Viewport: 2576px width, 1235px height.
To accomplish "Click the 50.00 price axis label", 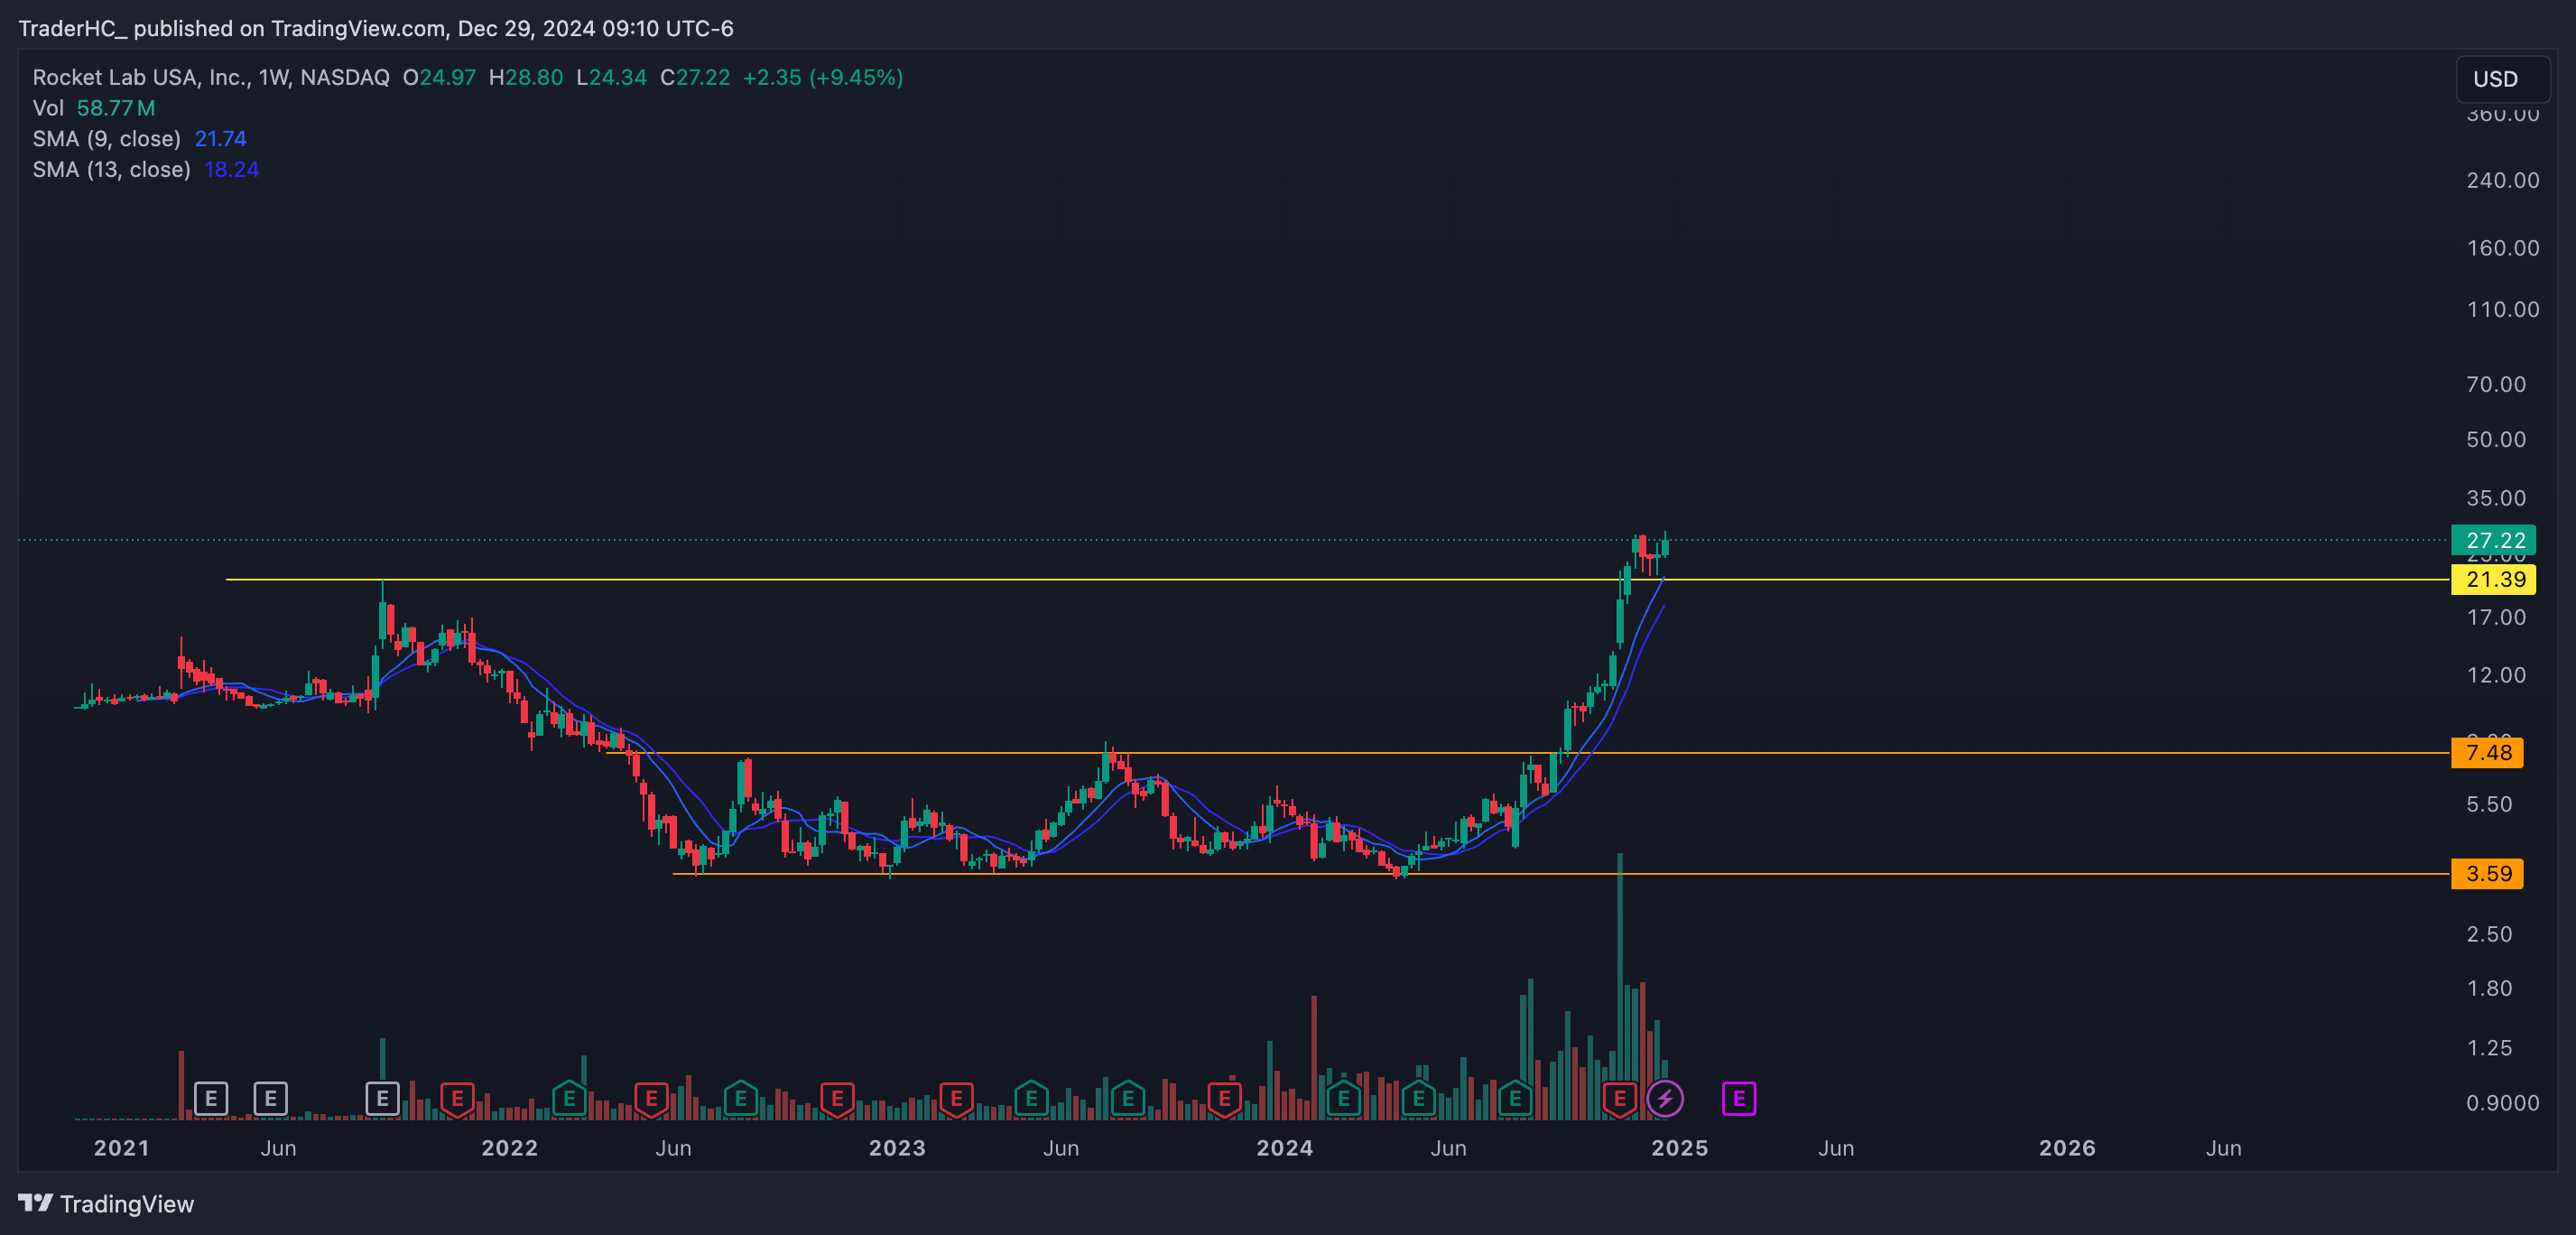I will [x=2496, y=439].
